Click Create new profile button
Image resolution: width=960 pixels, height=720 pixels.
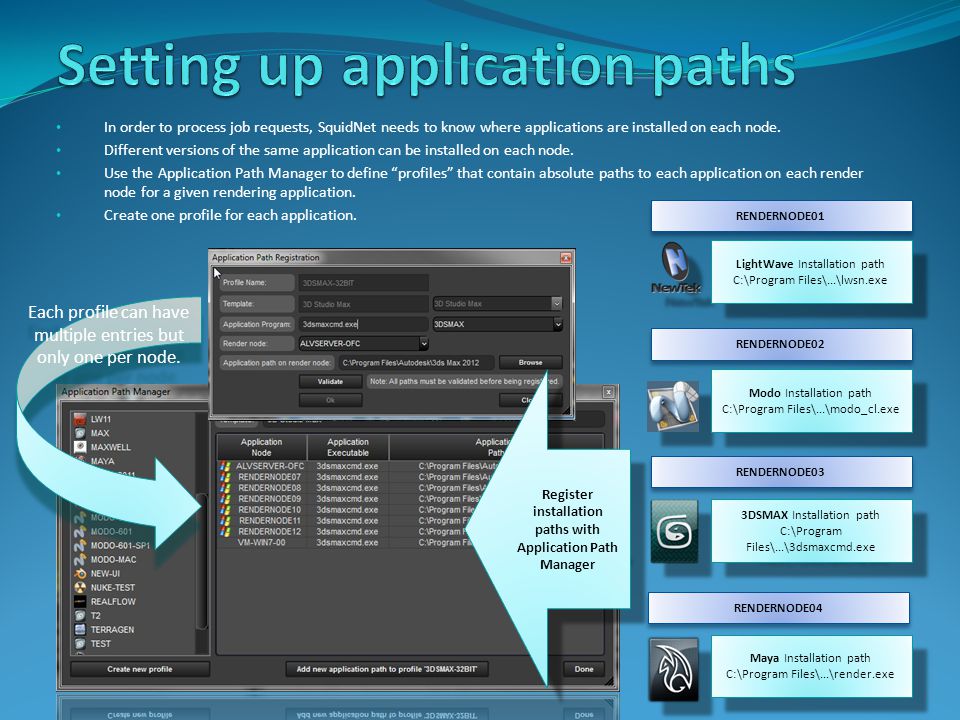coord(140,669)
